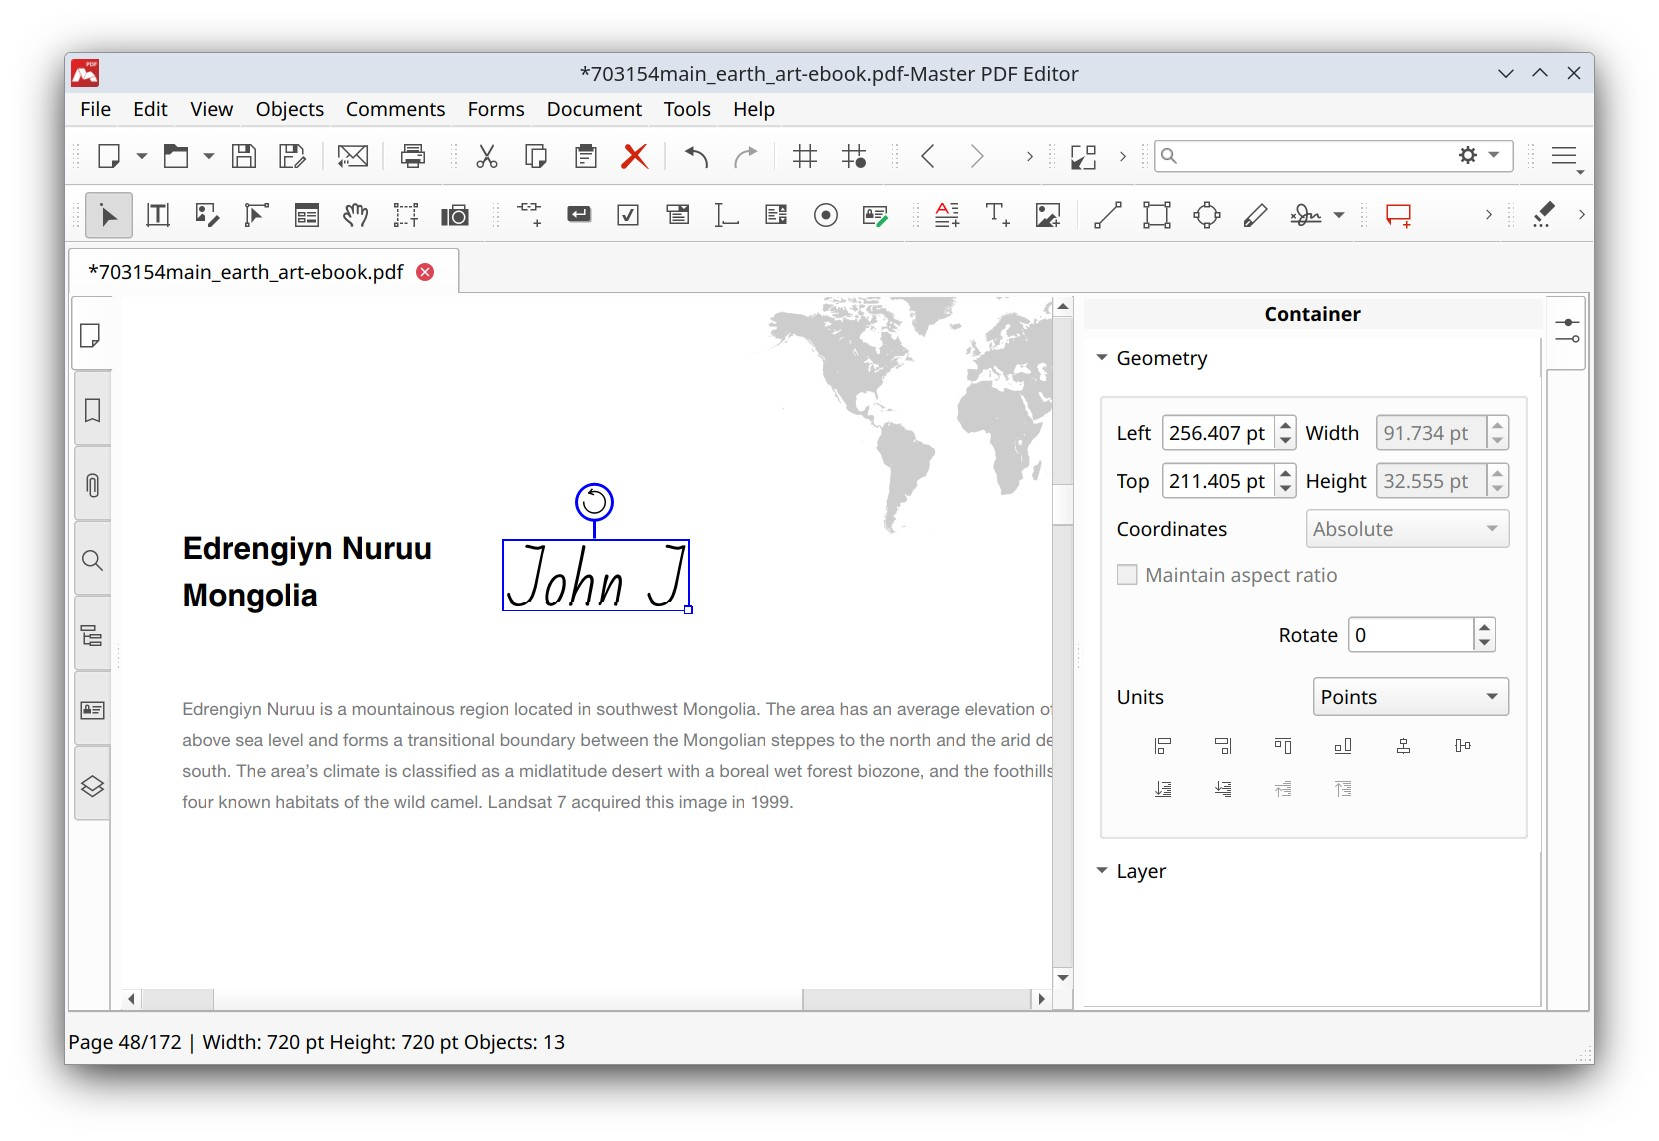Open the Attachments paperclip panel
The image size is (1659, 1141).
click(92, 485)
